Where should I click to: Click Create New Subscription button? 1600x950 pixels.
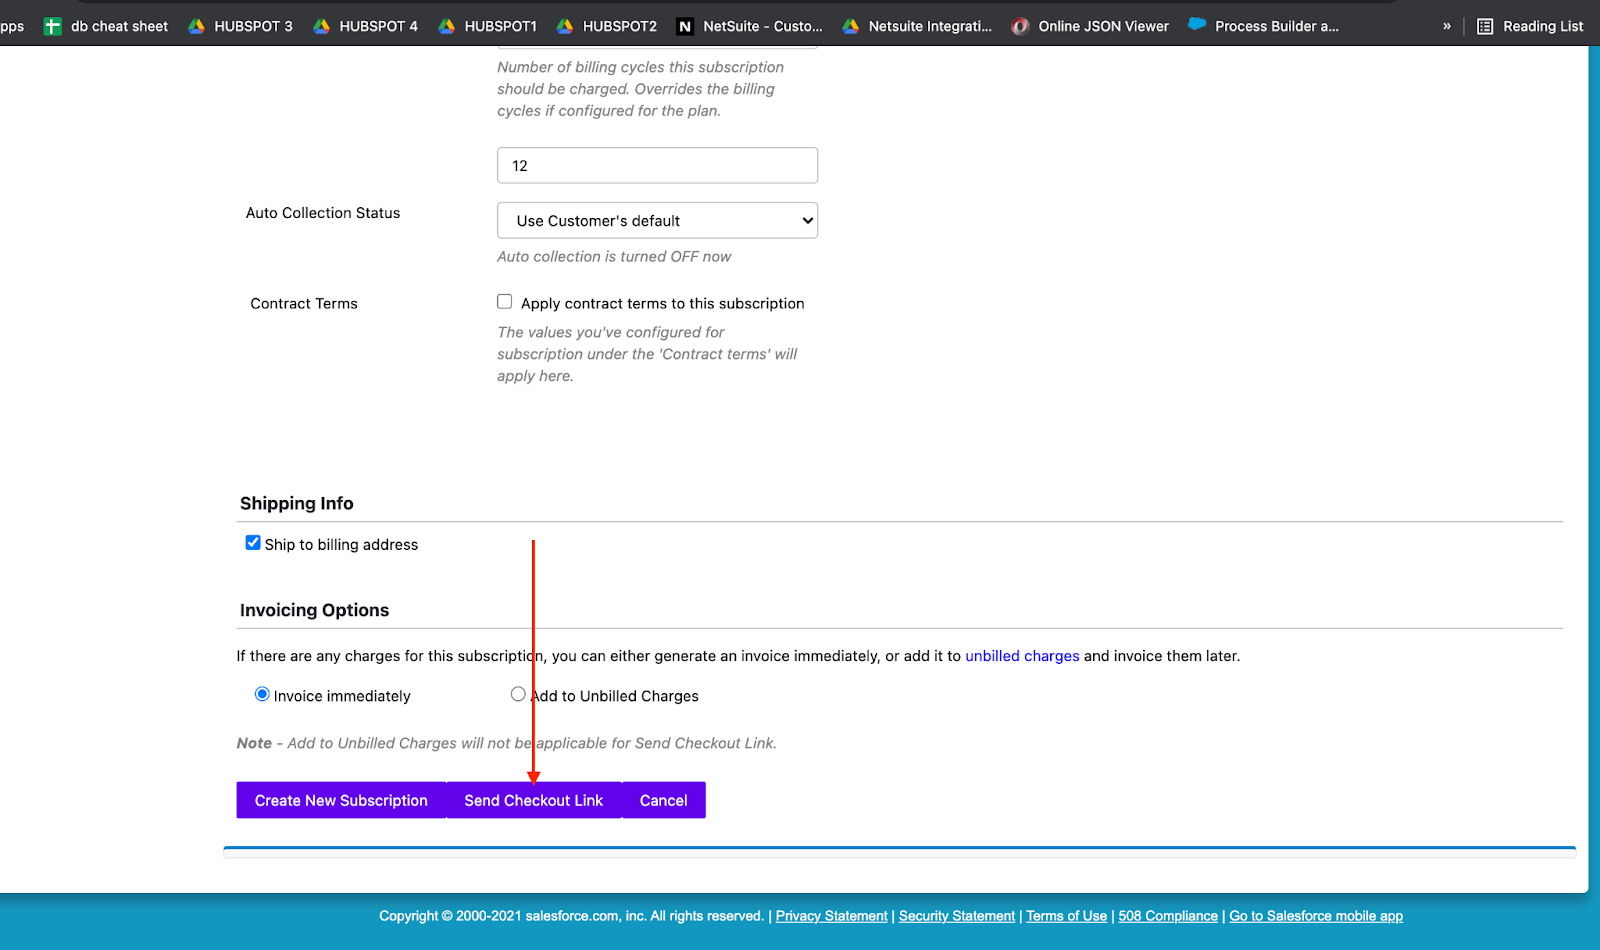point(341,800)
